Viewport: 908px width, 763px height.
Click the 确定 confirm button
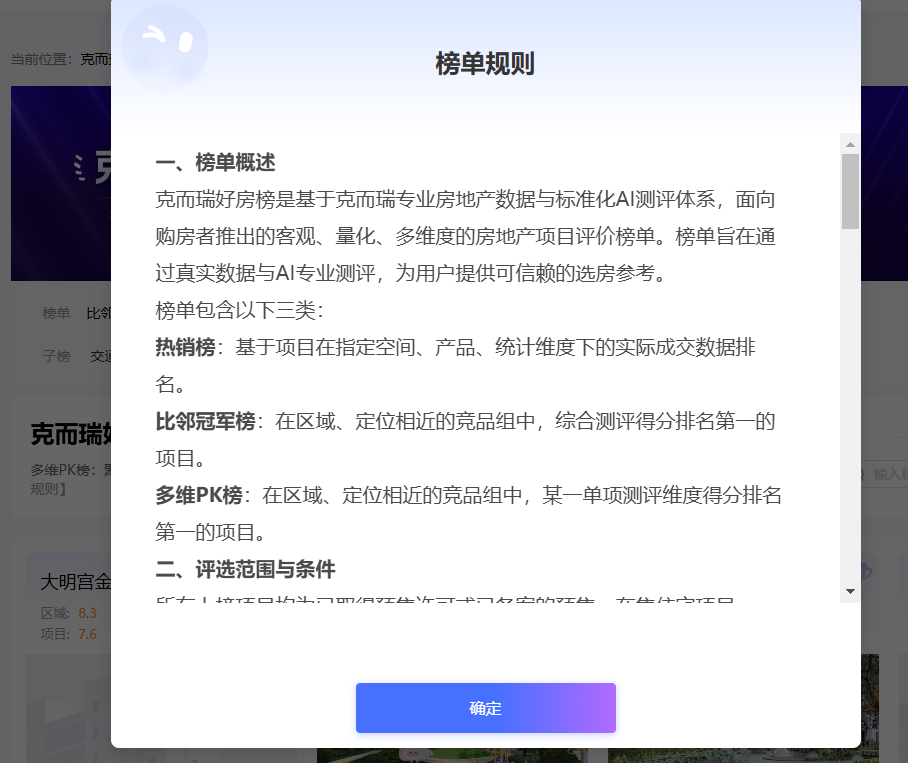point(485,707)
